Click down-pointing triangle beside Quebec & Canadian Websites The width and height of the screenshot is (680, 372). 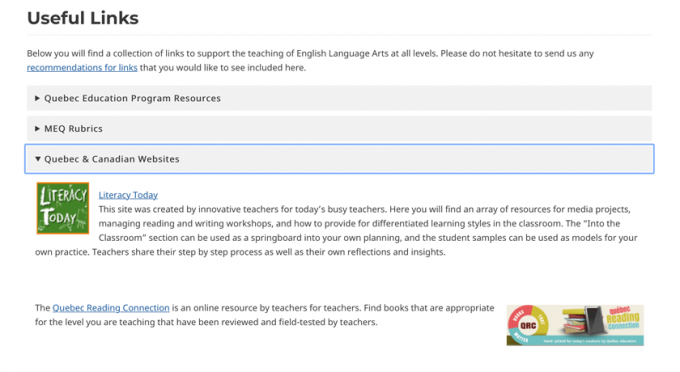38,159
